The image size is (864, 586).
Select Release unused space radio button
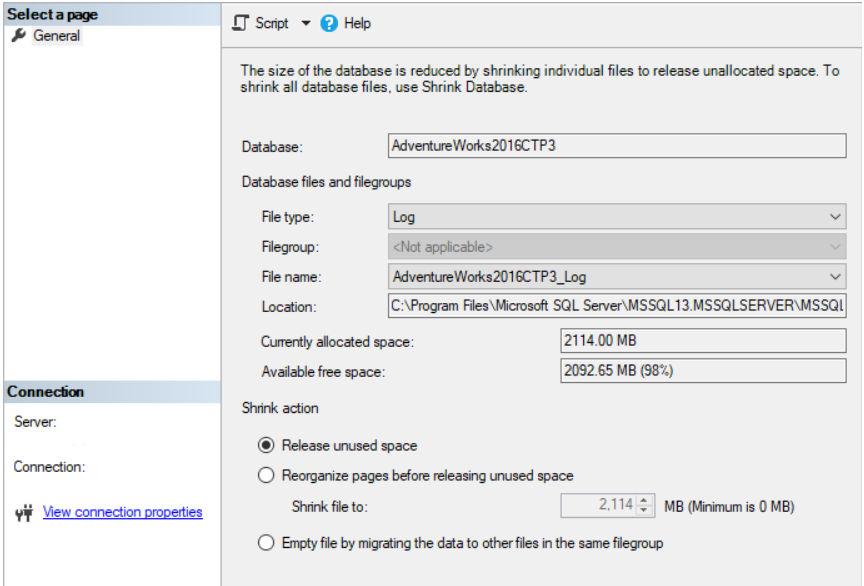[266, 446]
